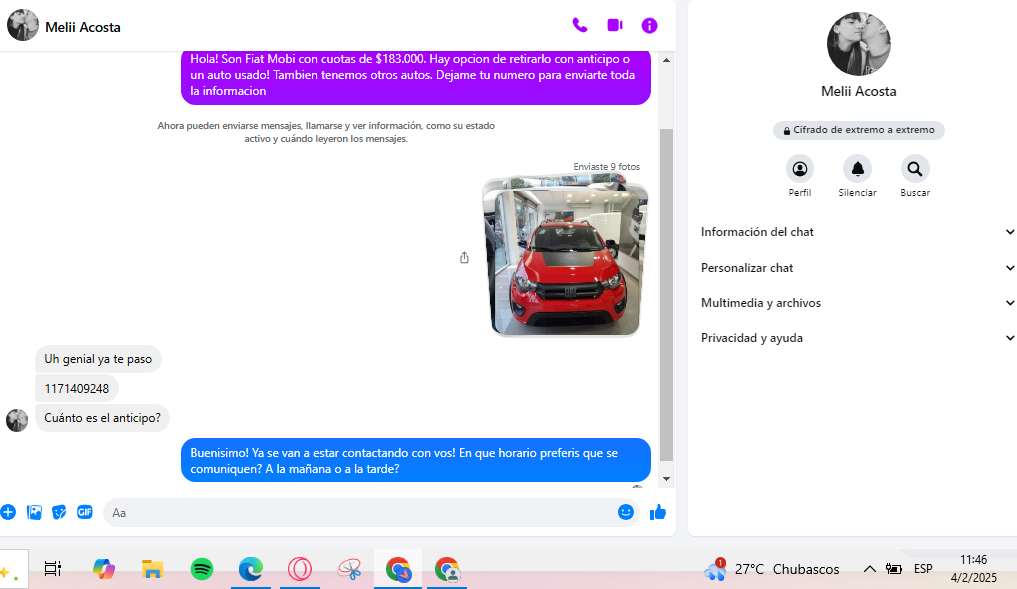Attach a photo file to the message

tap(34, 512)
